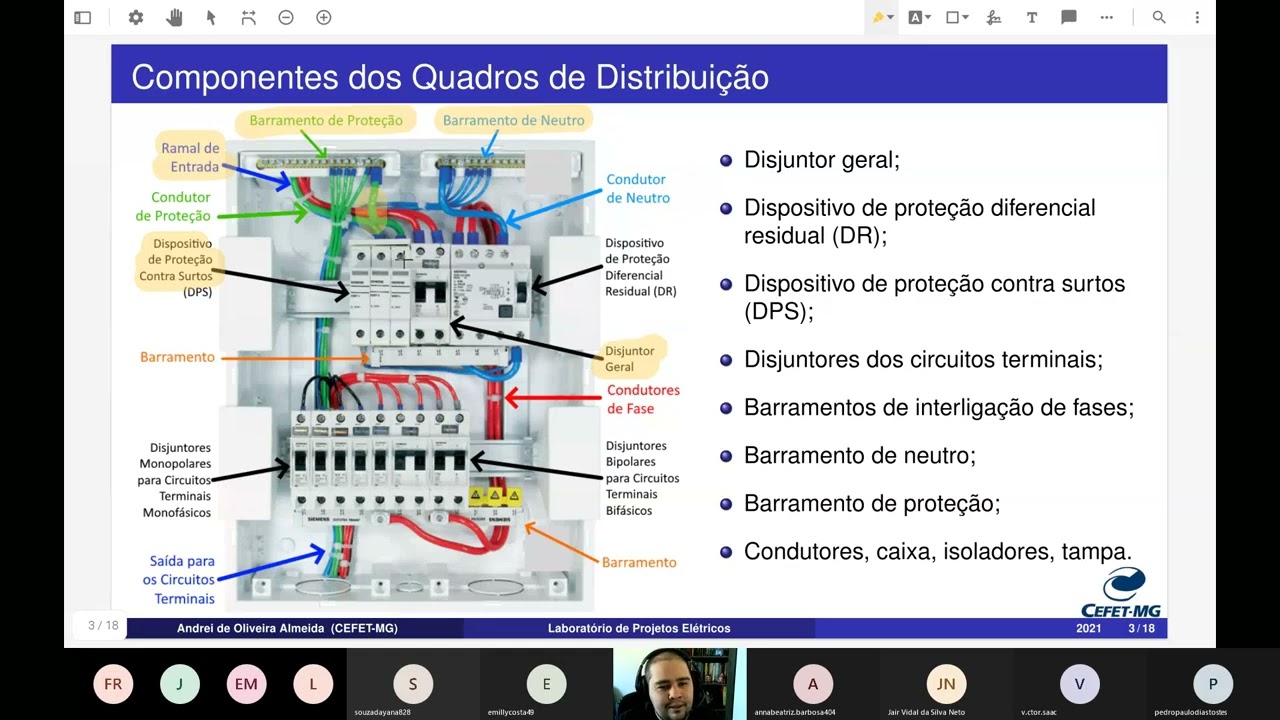Viewport: 1280px width, 720px height.
Task: Select participant tile Jair Vidal da Silva Neto
Action: [x=946, y=684]
